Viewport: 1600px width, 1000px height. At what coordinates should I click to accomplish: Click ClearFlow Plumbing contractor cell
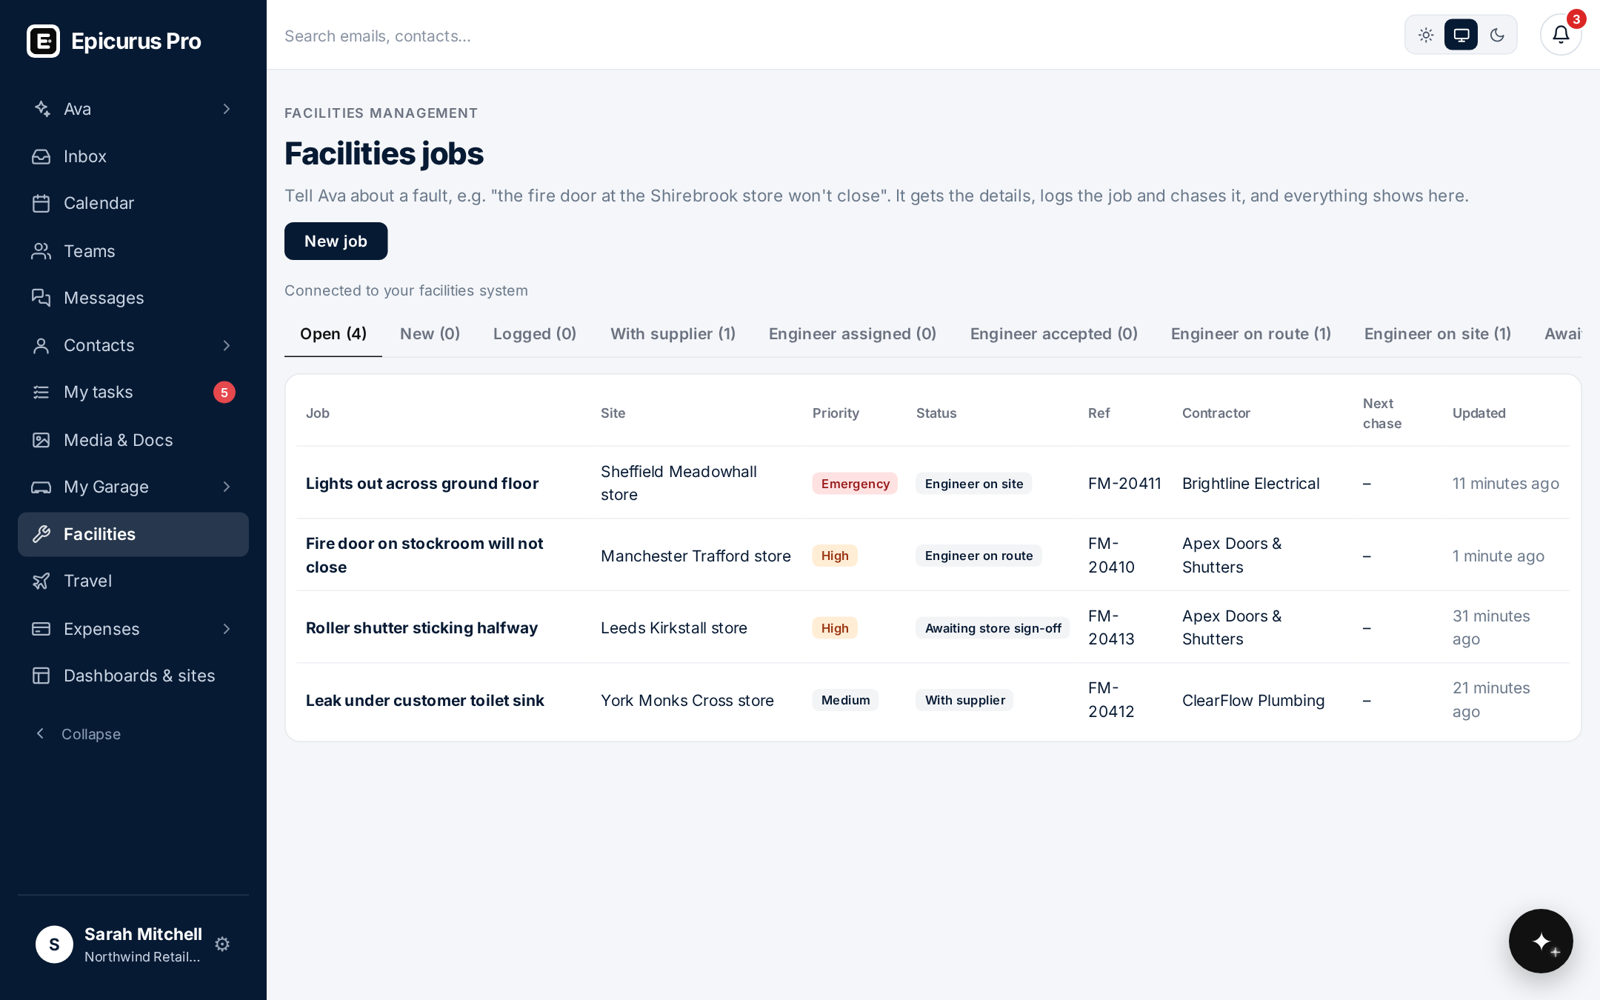1253,700
